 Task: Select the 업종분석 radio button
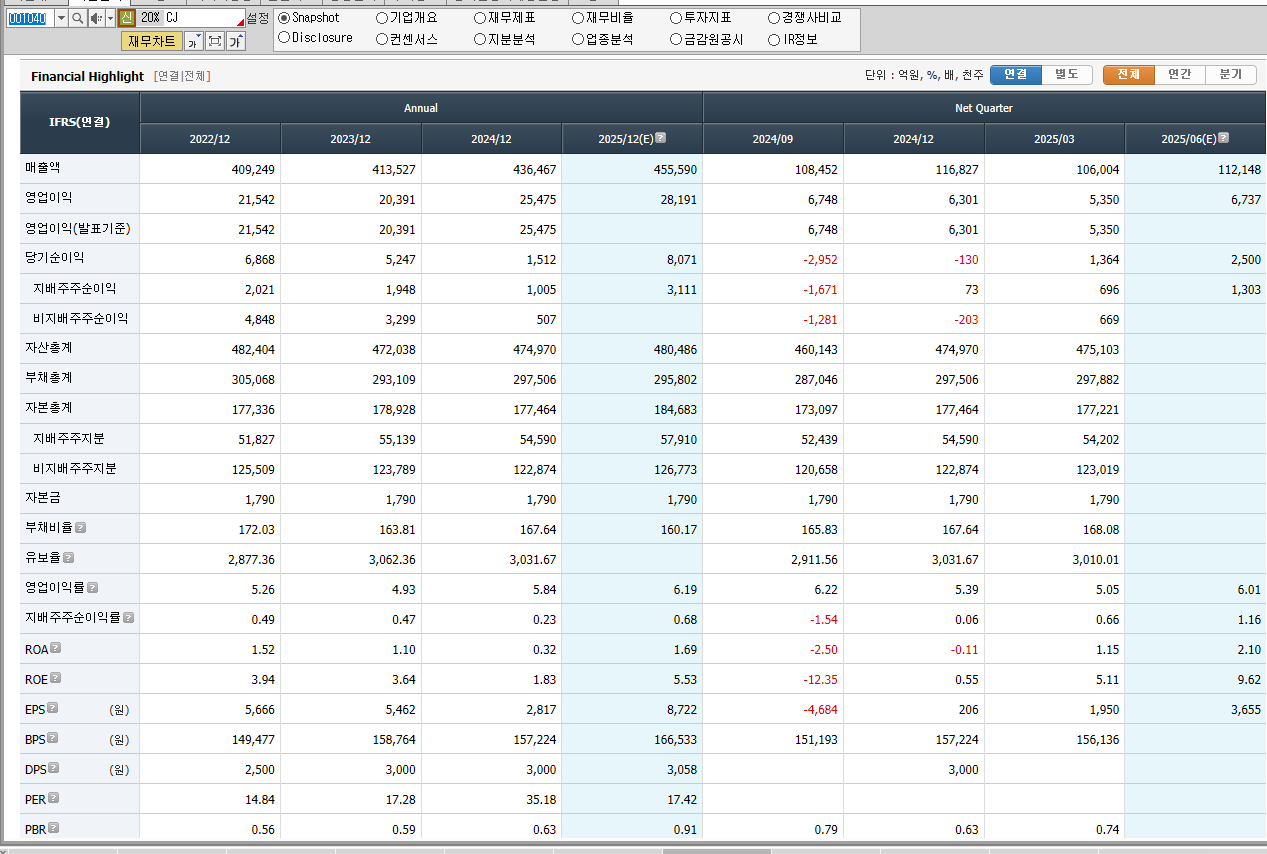(x=578, y=39)
